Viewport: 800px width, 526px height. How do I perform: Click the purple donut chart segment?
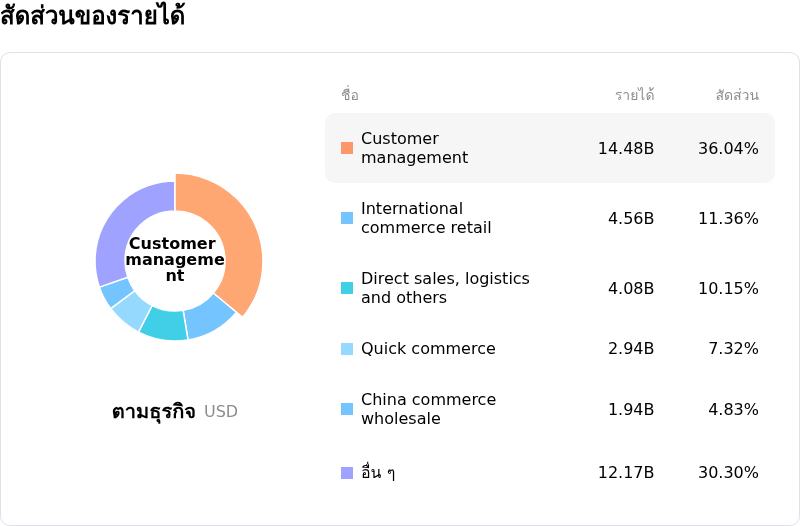[x=121, y=224]
